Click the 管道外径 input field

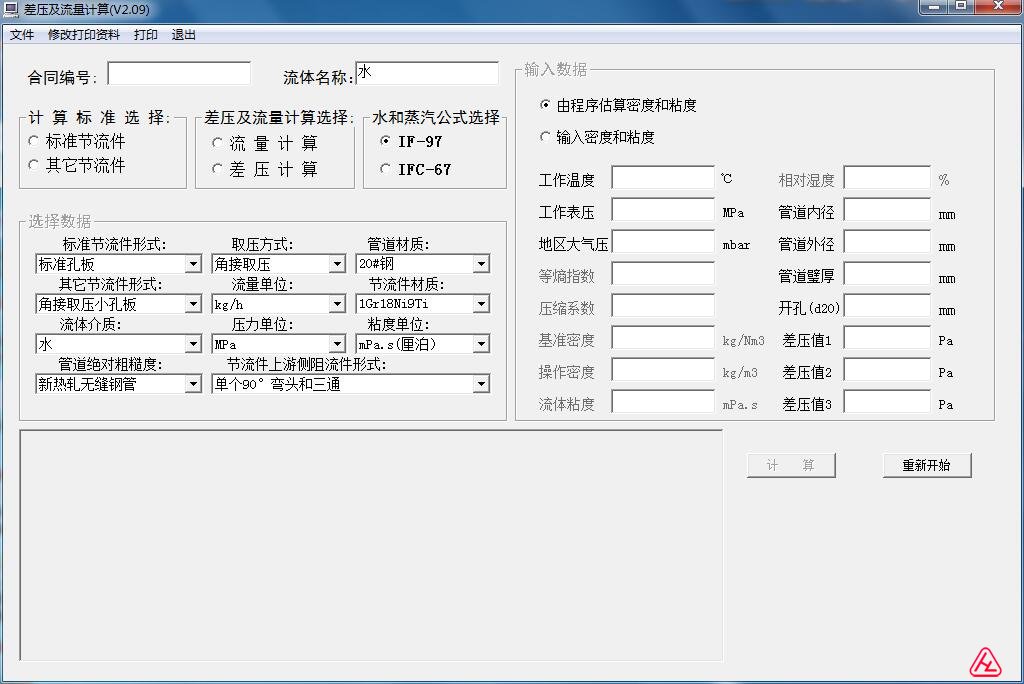[887, 242]
